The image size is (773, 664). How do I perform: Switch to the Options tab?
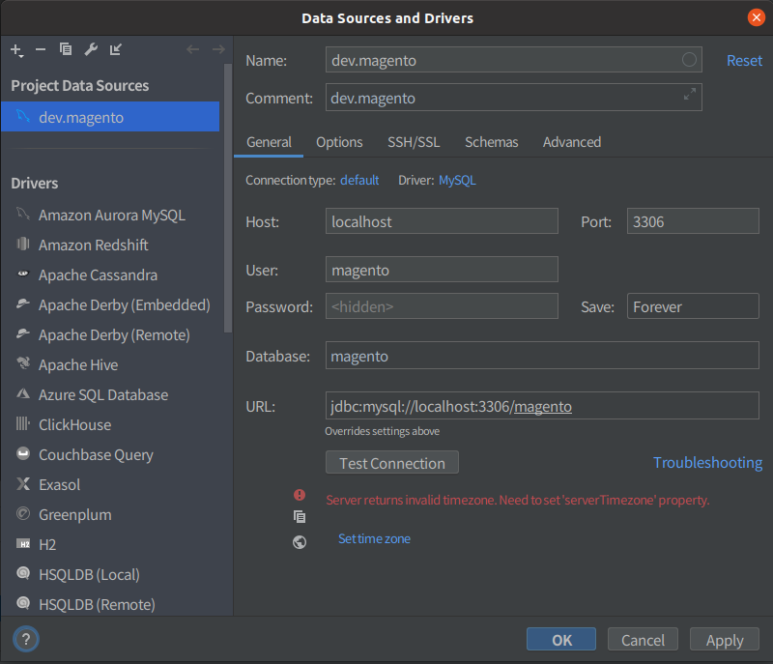[x=339, y=142]
